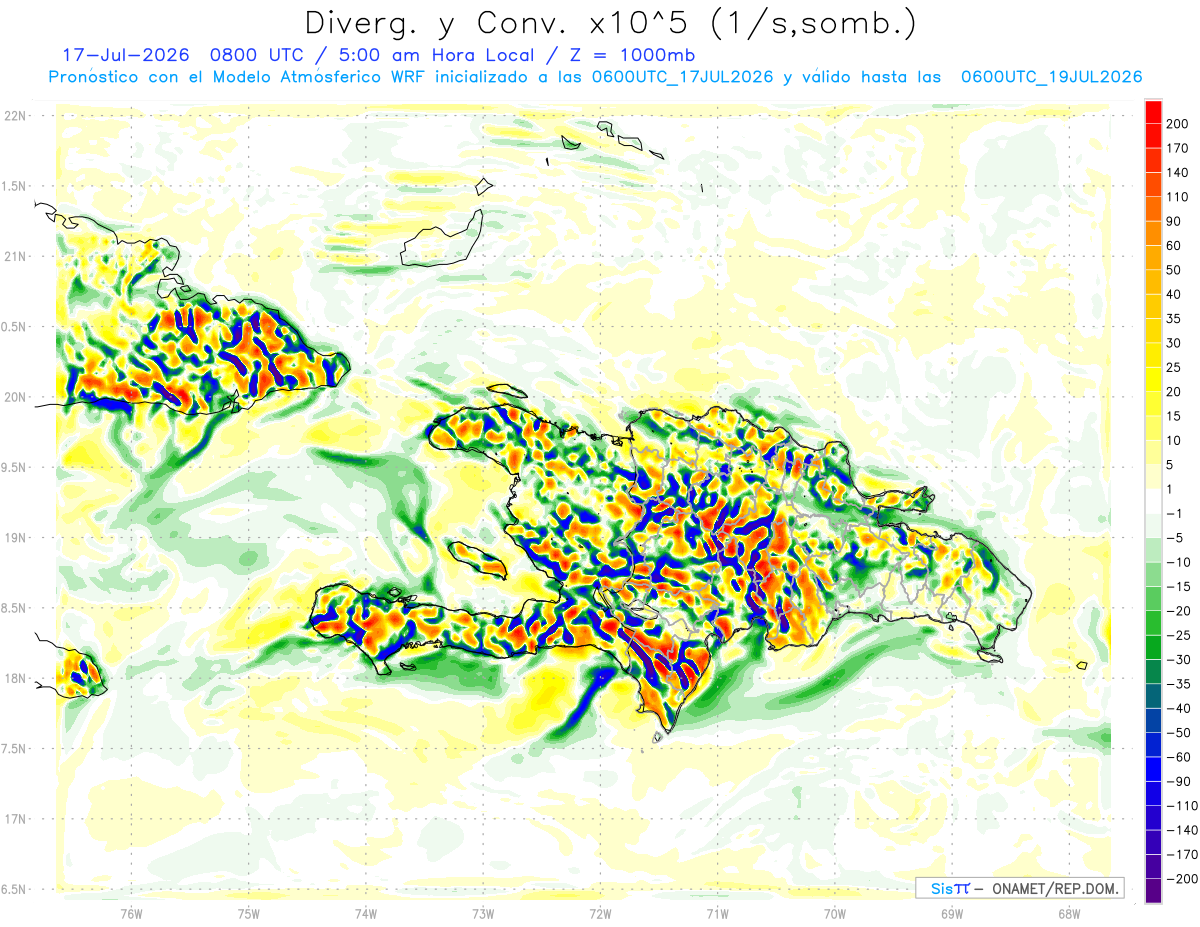
Task: Click the 74W longitude label
Action: 365,913
